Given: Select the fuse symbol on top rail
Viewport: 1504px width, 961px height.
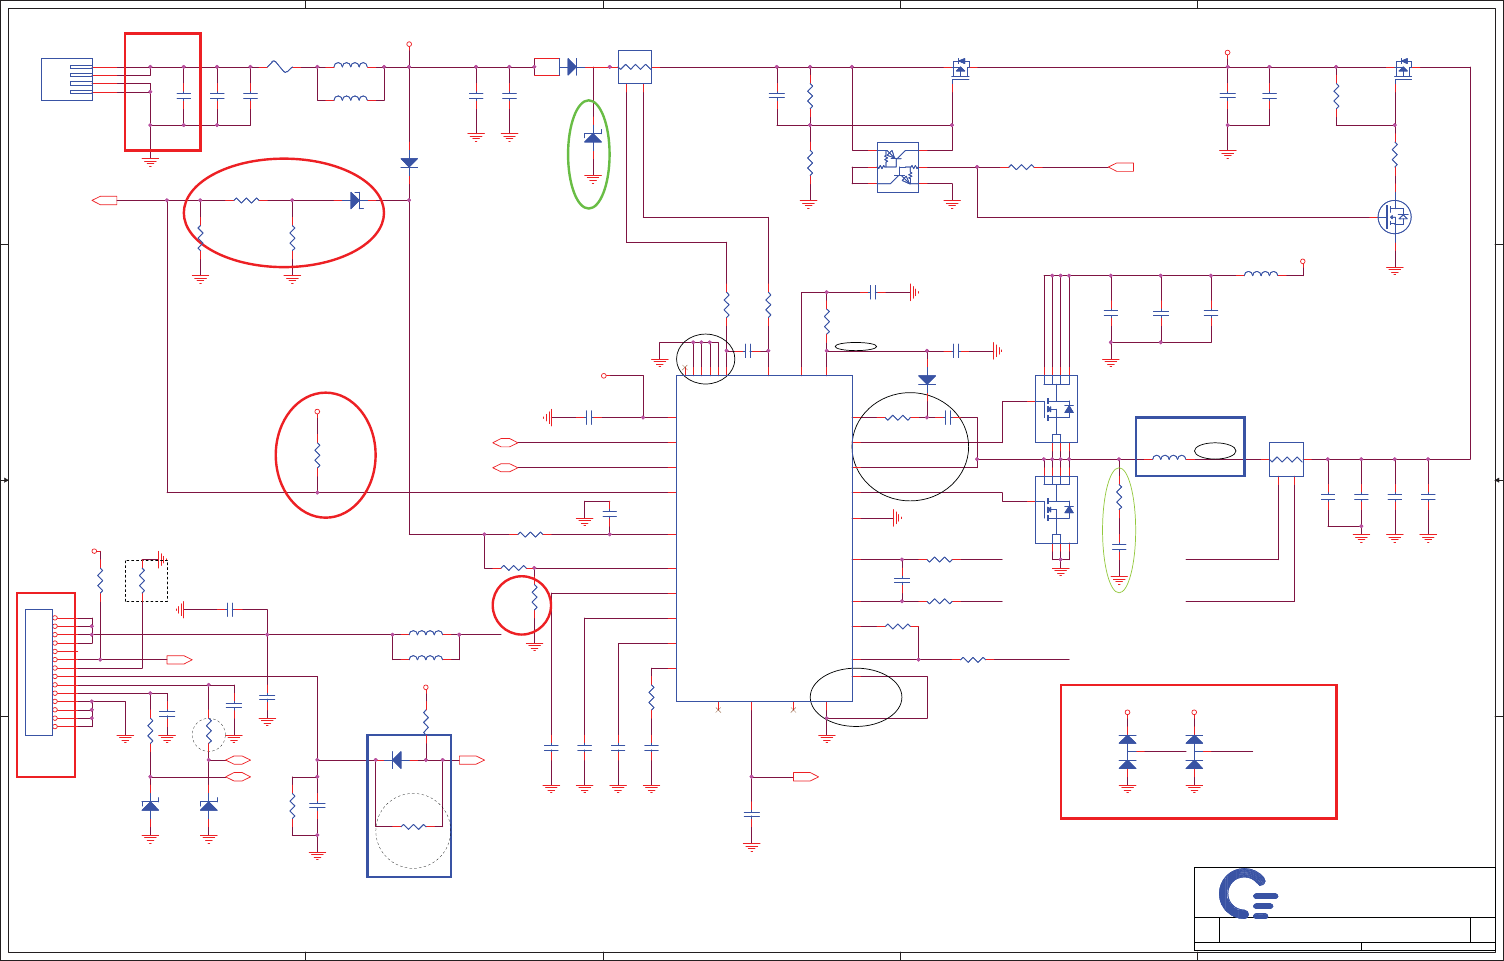Looking at the screenshot, I should [281, 67].
